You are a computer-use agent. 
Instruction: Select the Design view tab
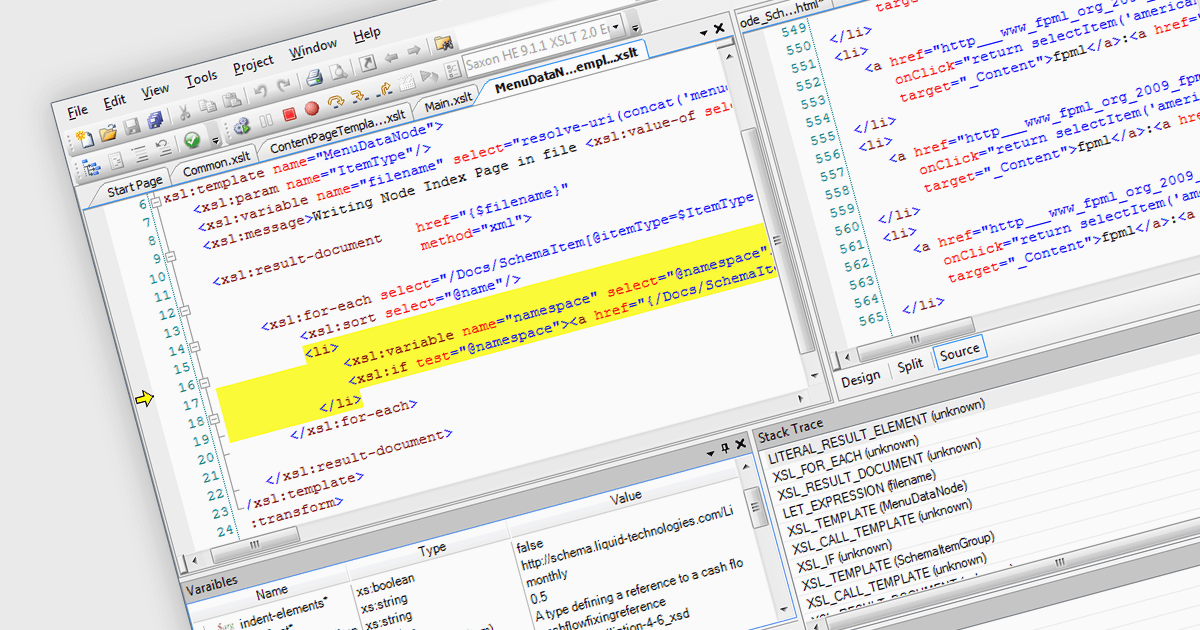pyautogui.click(x=861, y=377)
